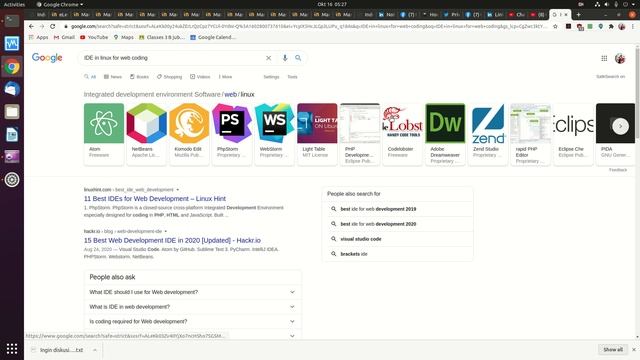The height and width of the screenshot is (360, 640).
Task: Open Google Chrome app menu in top bar
Action: tap(60, 4)
